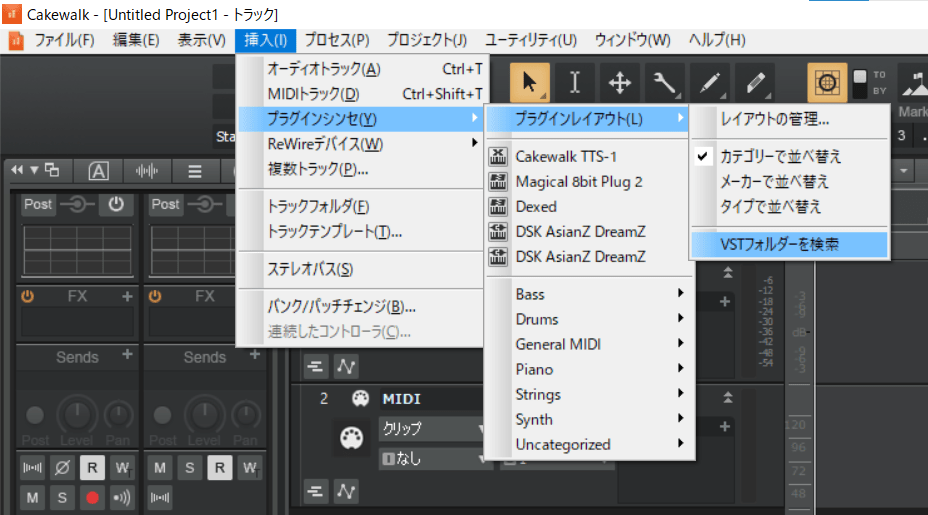This screenshot has width=928, height=515.
Task: Adjust first strip send Pan knob
Action: point(118,416)
